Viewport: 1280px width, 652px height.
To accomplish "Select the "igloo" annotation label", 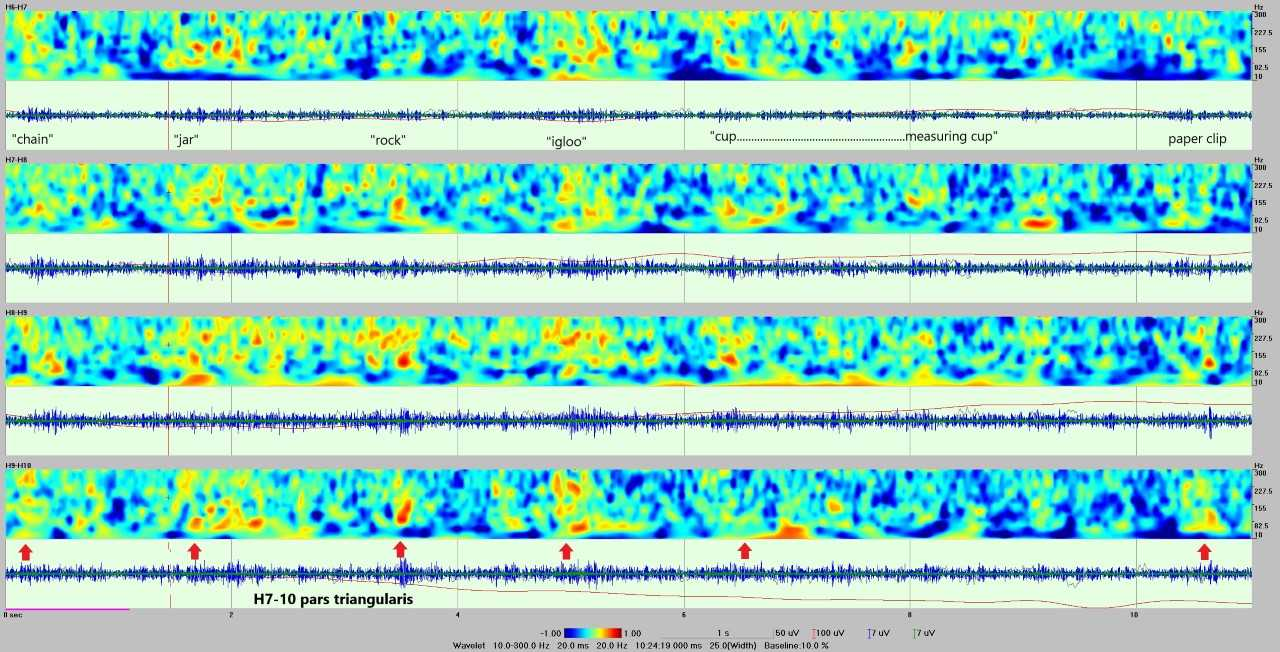I will pyautogui.click(x=566, y=141).
